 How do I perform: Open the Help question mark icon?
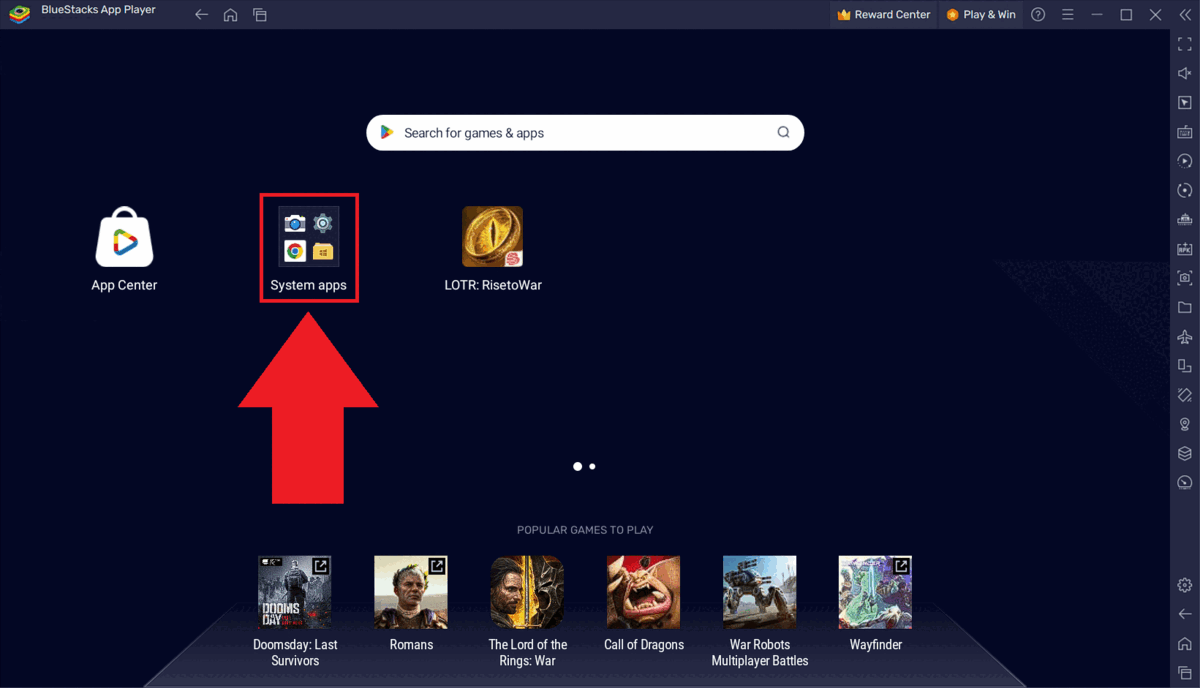1038,15
